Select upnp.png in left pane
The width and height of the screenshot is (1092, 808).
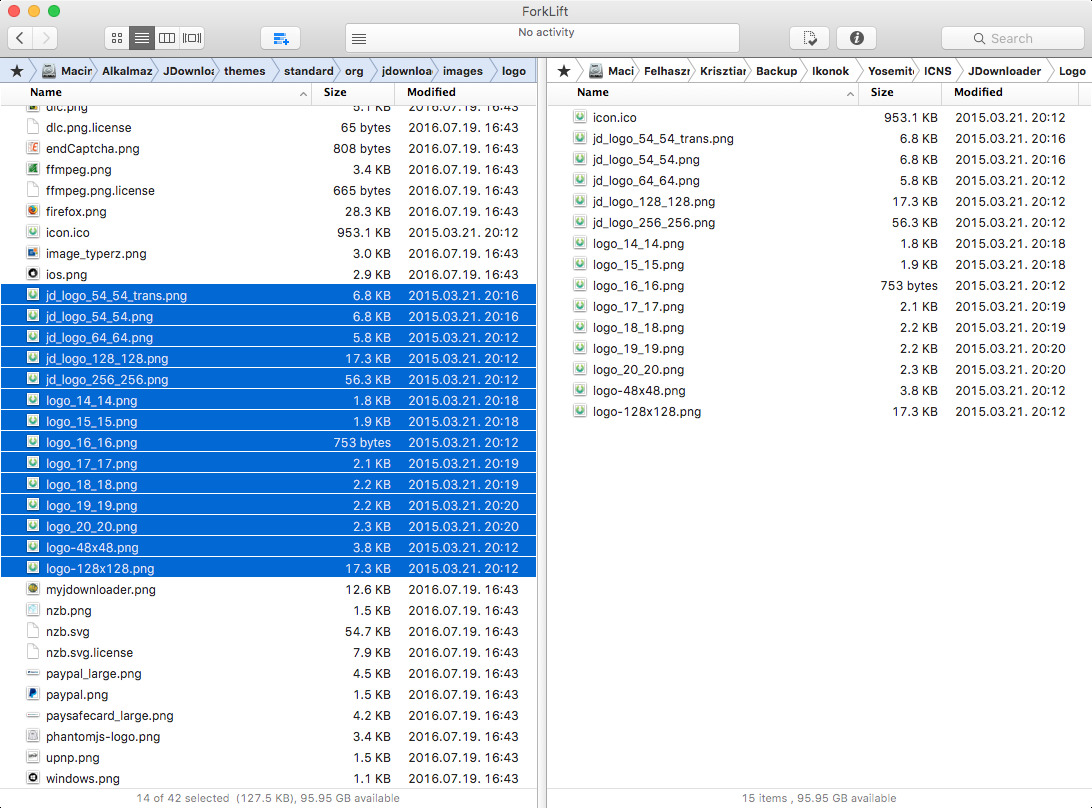269,757
